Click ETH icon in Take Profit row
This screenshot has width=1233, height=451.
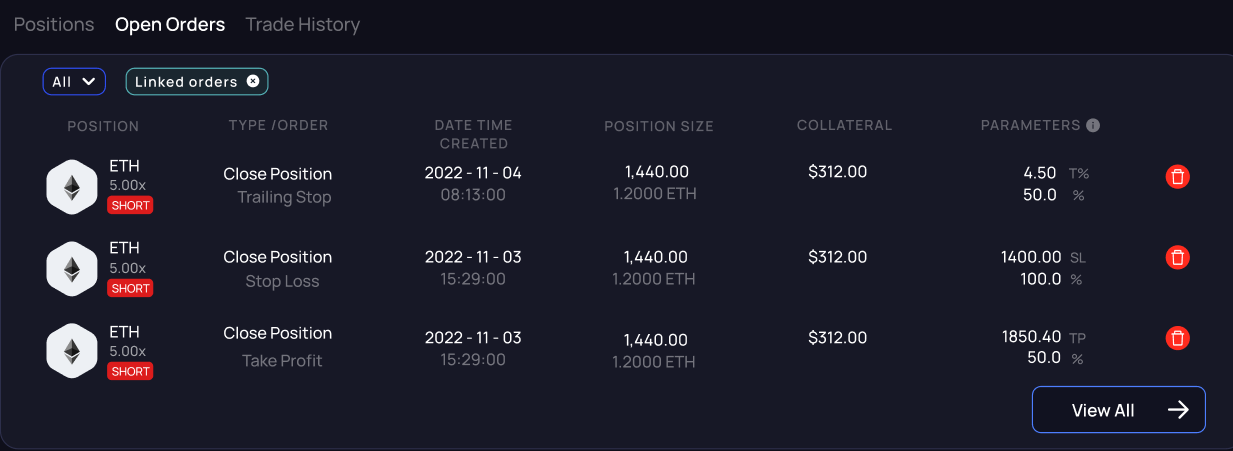pos(72,351)
